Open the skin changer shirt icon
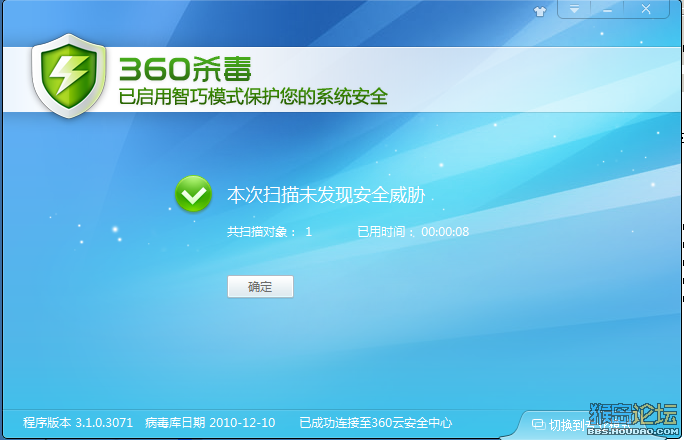 pyautogui.click(x=540, y=11)
